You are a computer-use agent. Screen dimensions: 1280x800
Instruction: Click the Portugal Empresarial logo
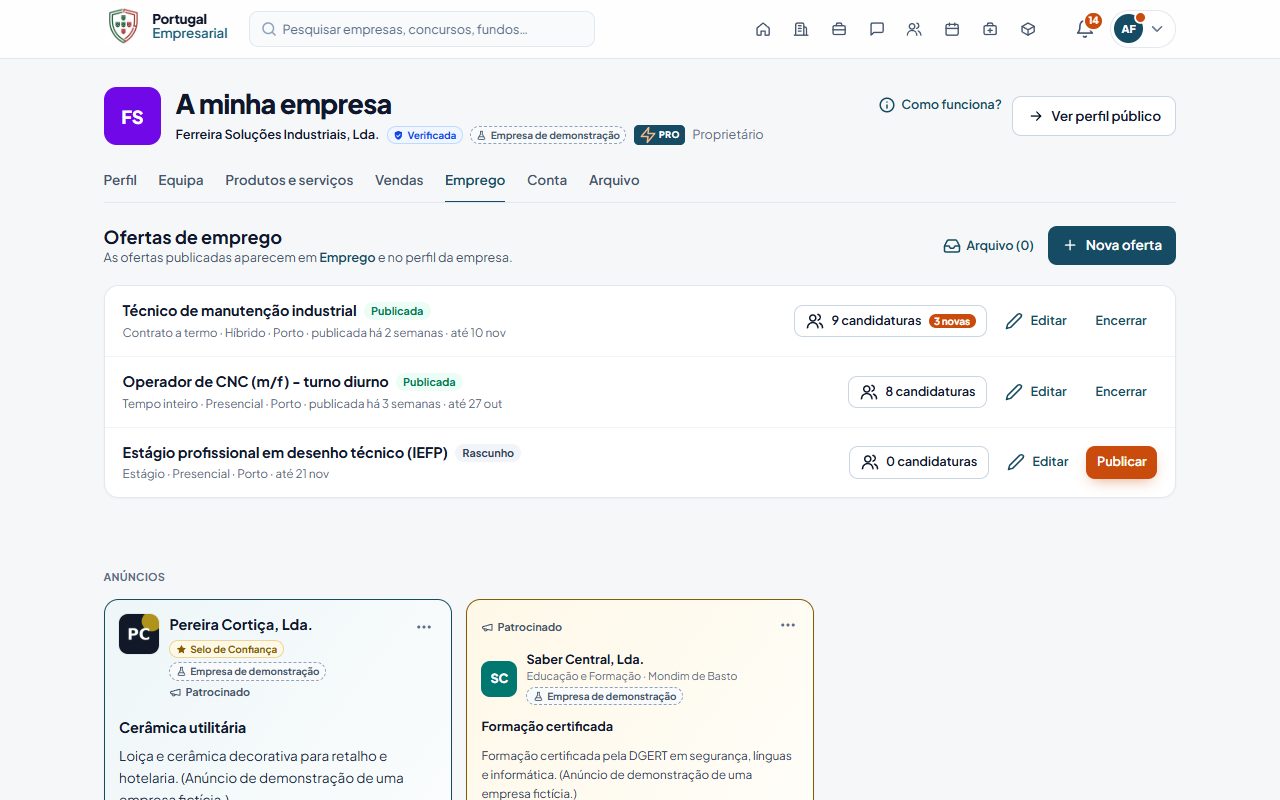(168, 27)
